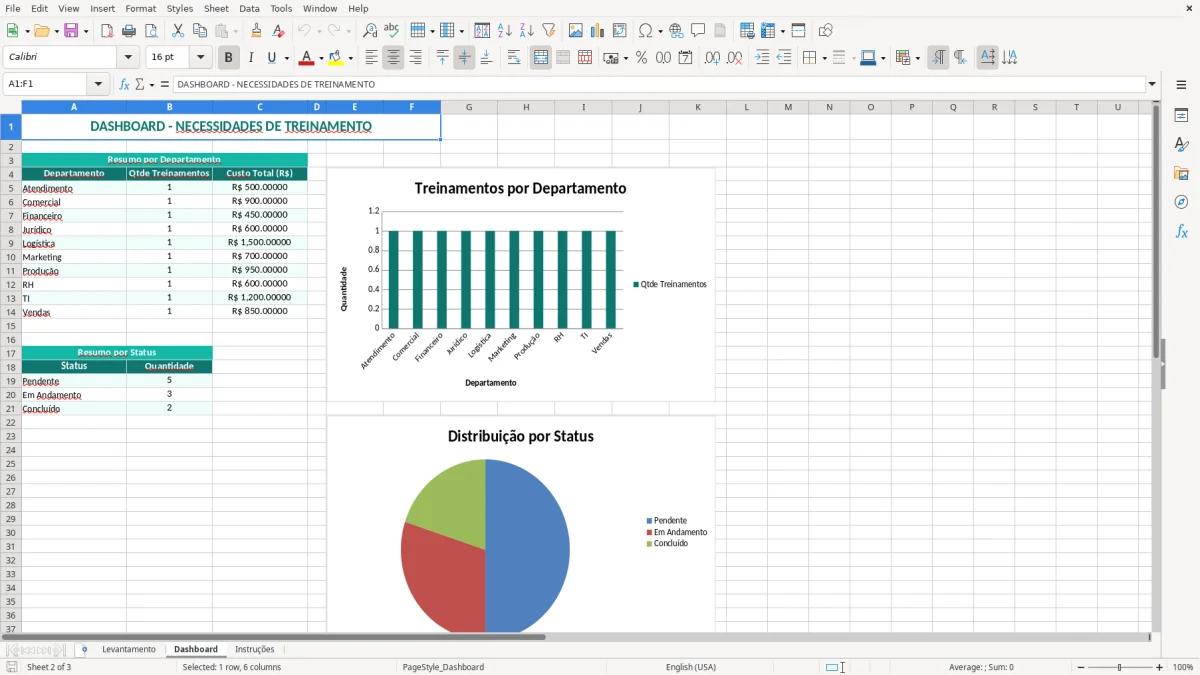This screenshot has width=1200, height=675.
Task: Toggle Center Horizontally alignment
Action: pyautogui.click(x=393, y=58)
